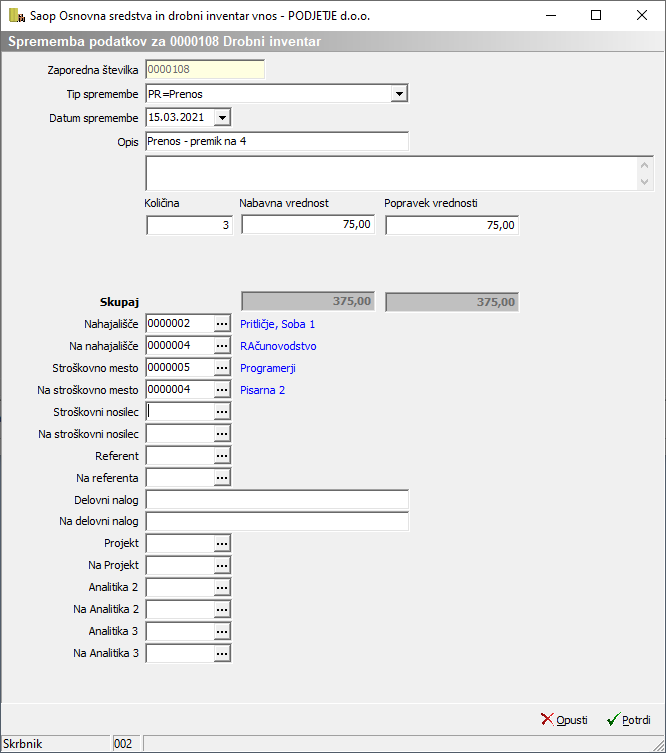The width and height of the screenshot is (666, 753).
Task: Click the Stroškovno mesto code field 0000005
Action: (180, 368)
